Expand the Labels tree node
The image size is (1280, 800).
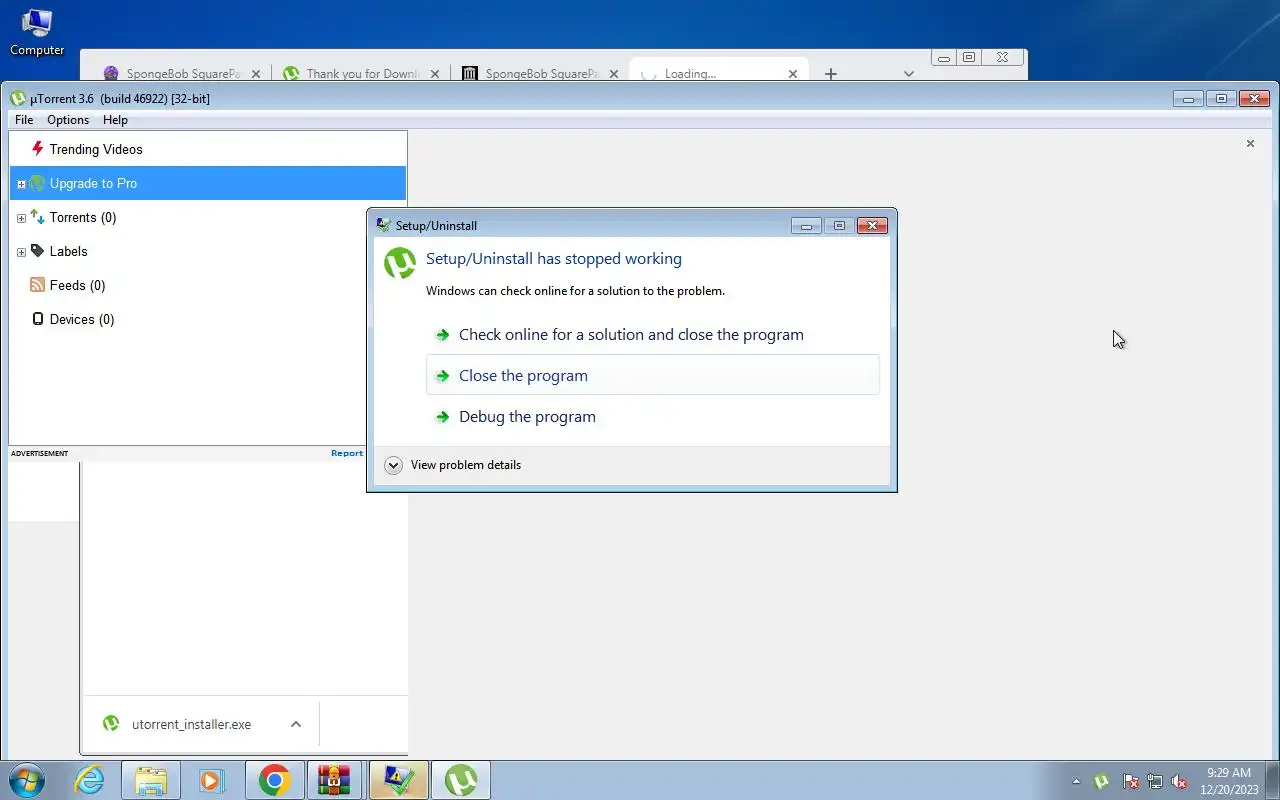click(21, 252)
